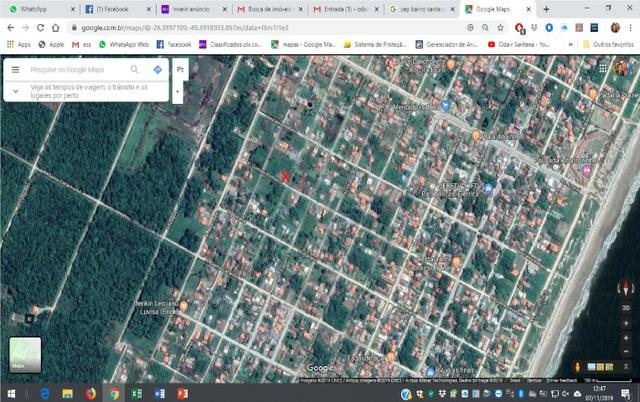The width and height of the screenshot is (640, 402).
Task: Open the WhatsApp Web bookmark
Action: tap(124, 44)
